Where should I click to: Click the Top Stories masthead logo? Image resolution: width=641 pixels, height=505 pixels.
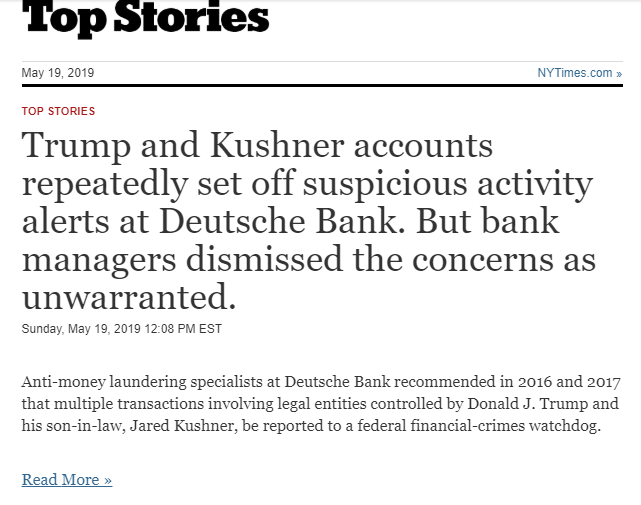point(146,18)
